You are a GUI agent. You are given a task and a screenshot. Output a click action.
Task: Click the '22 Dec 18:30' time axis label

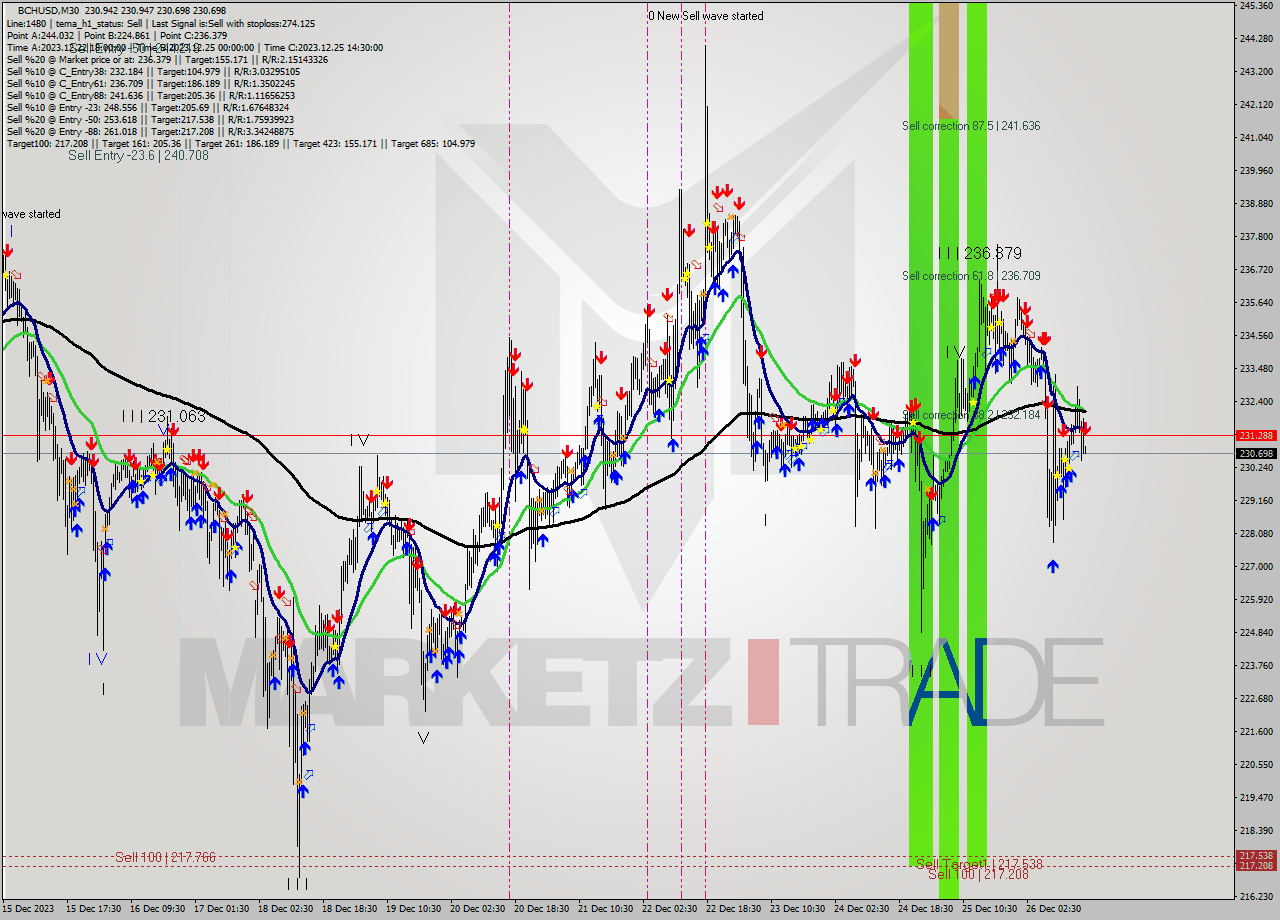[x=733, y=909]
